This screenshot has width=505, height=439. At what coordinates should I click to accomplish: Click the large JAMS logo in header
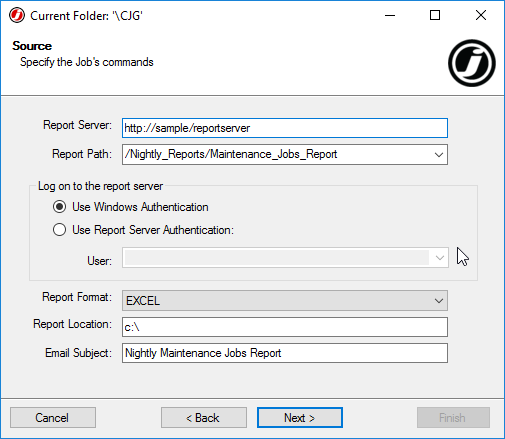(x=472, y=63)
